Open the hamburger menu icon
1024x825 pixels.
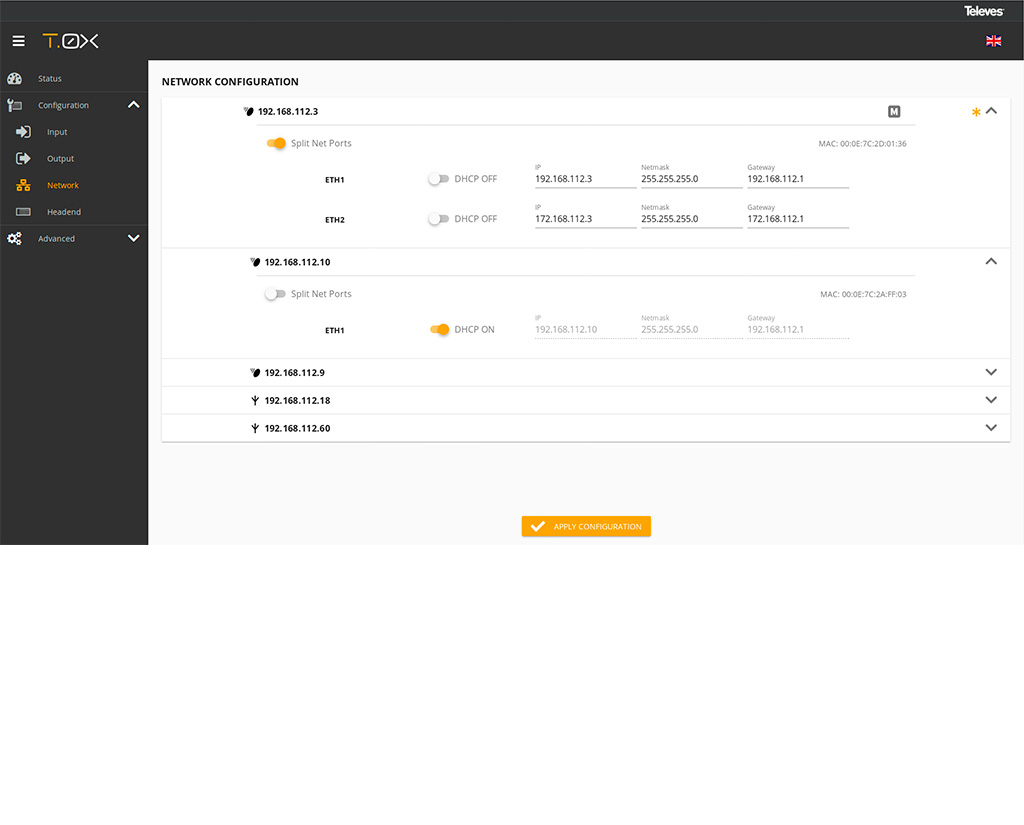pyautogui.click(x=18, y=41)
